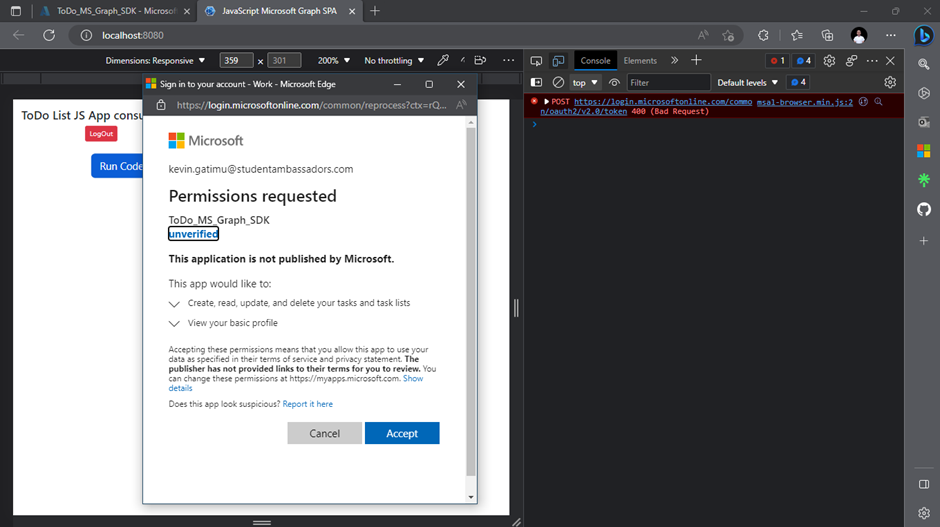Image resolution: width=940 pixels, height=527 pixels.
Task: Switch to the JavaScript Microsoft Graph SPA tab
Action: pyautogui.click(x=279, y=11)
